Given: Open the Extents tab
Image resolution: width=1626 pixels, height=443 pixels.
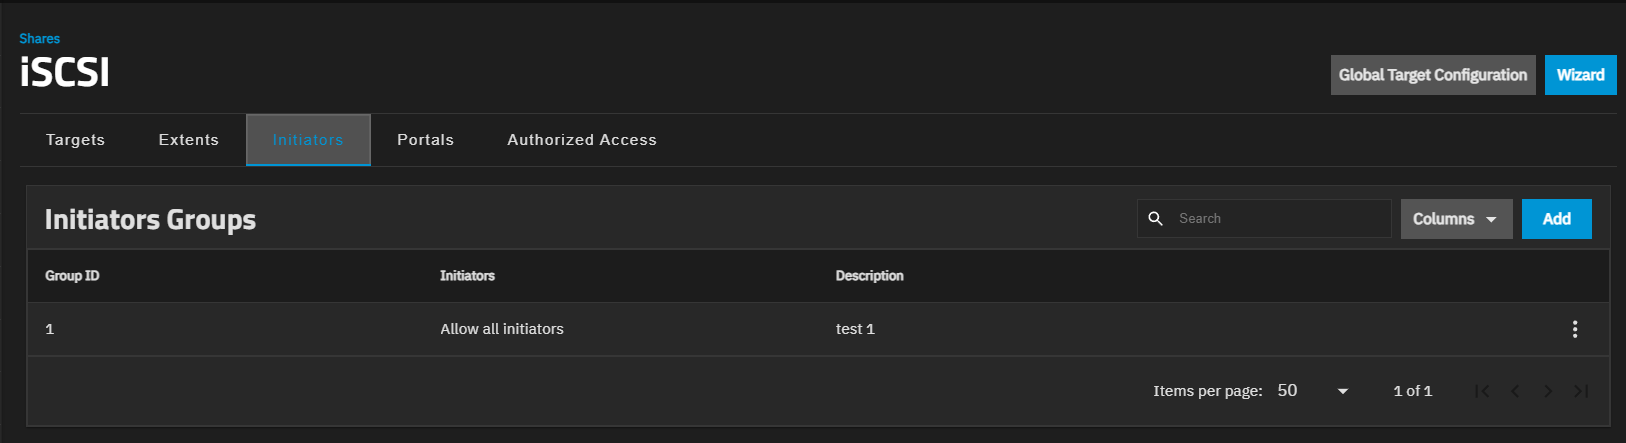Looking at the screenshot, I should (188, 140).
